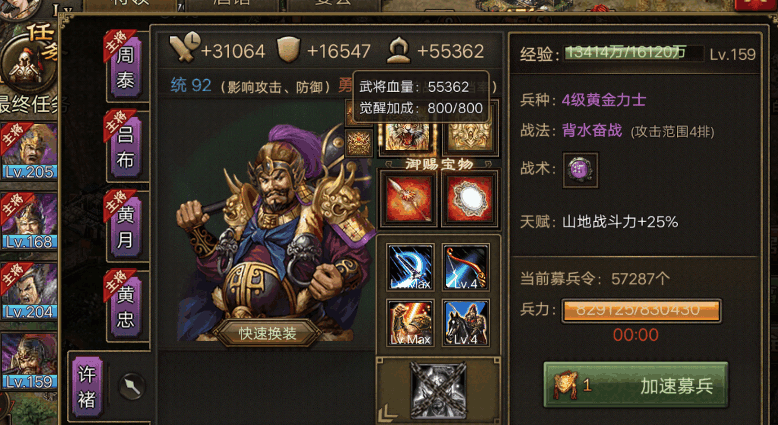The width and height of the screenshot is (778, 425).
Task: Open the purple tactic orb icon
Action: (x=580, y=170)
